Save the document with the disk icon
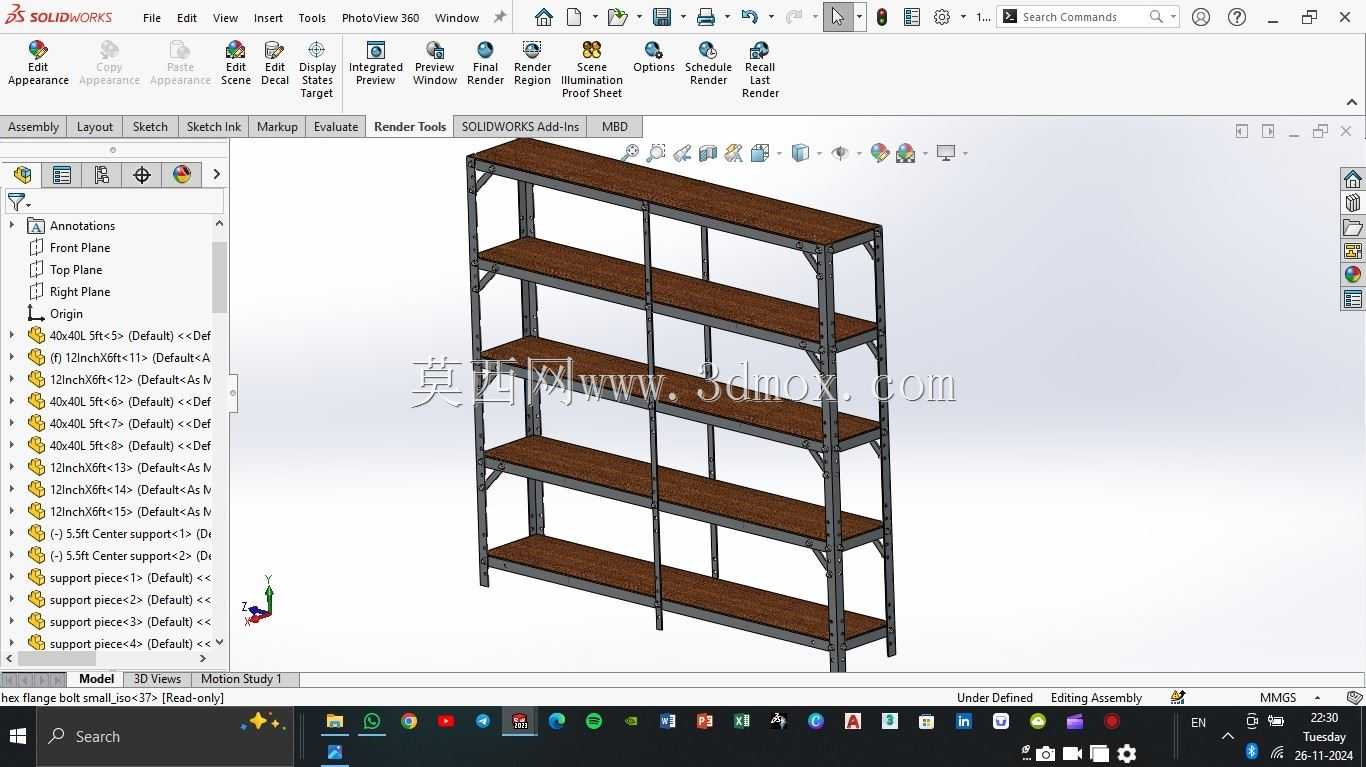Image resolution: width=1366 pixels, height=767 pixels. point(661,17)
